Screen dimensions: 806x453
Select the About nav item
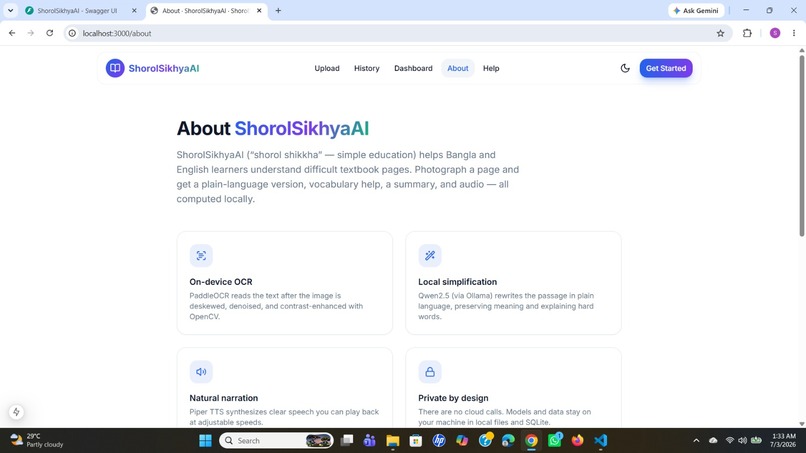457,68
